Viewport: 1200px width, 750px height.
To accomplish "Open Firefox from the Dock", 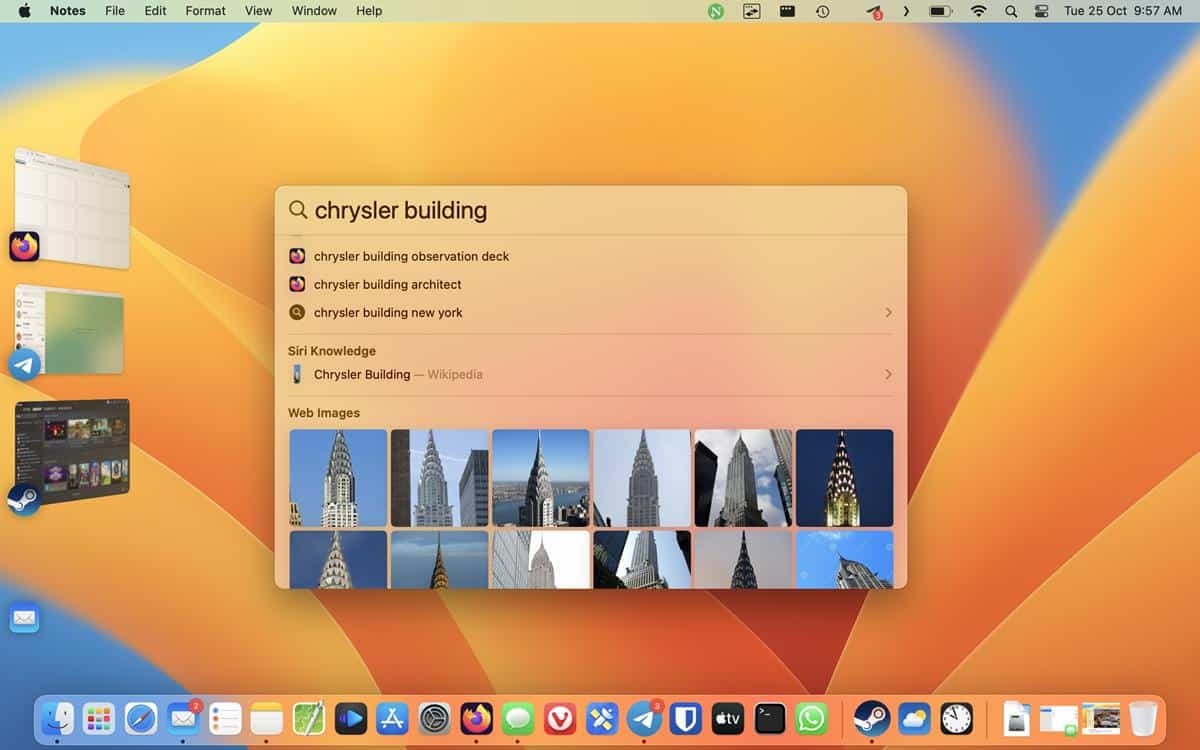I will (x=477, y=718).
